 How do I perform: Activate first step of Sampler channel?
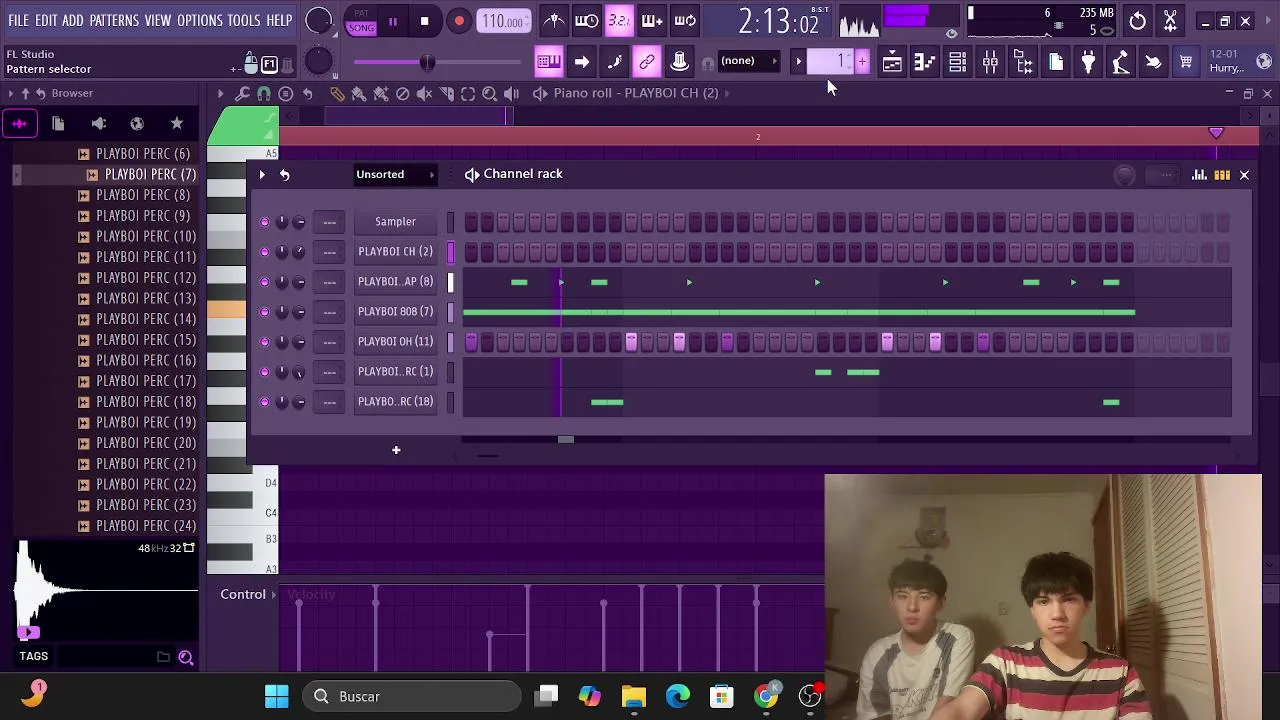point(471,222)
